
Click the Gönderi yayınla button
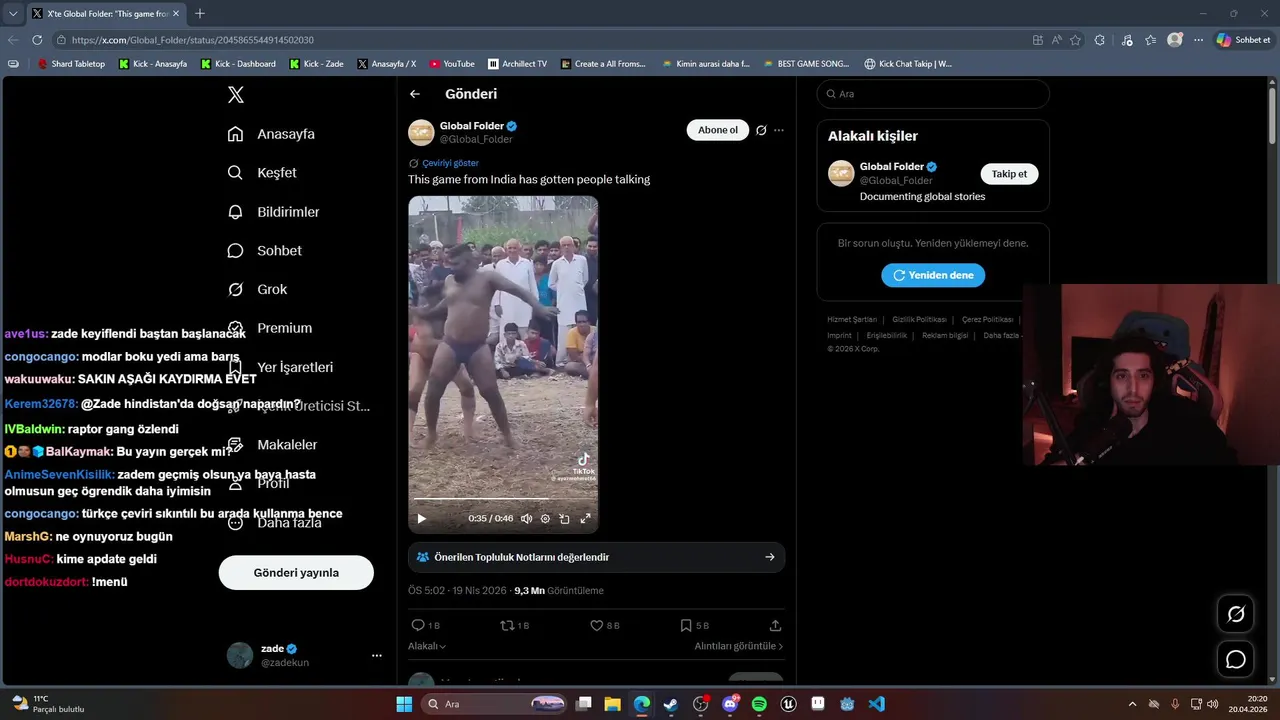[x=296, y=573]
